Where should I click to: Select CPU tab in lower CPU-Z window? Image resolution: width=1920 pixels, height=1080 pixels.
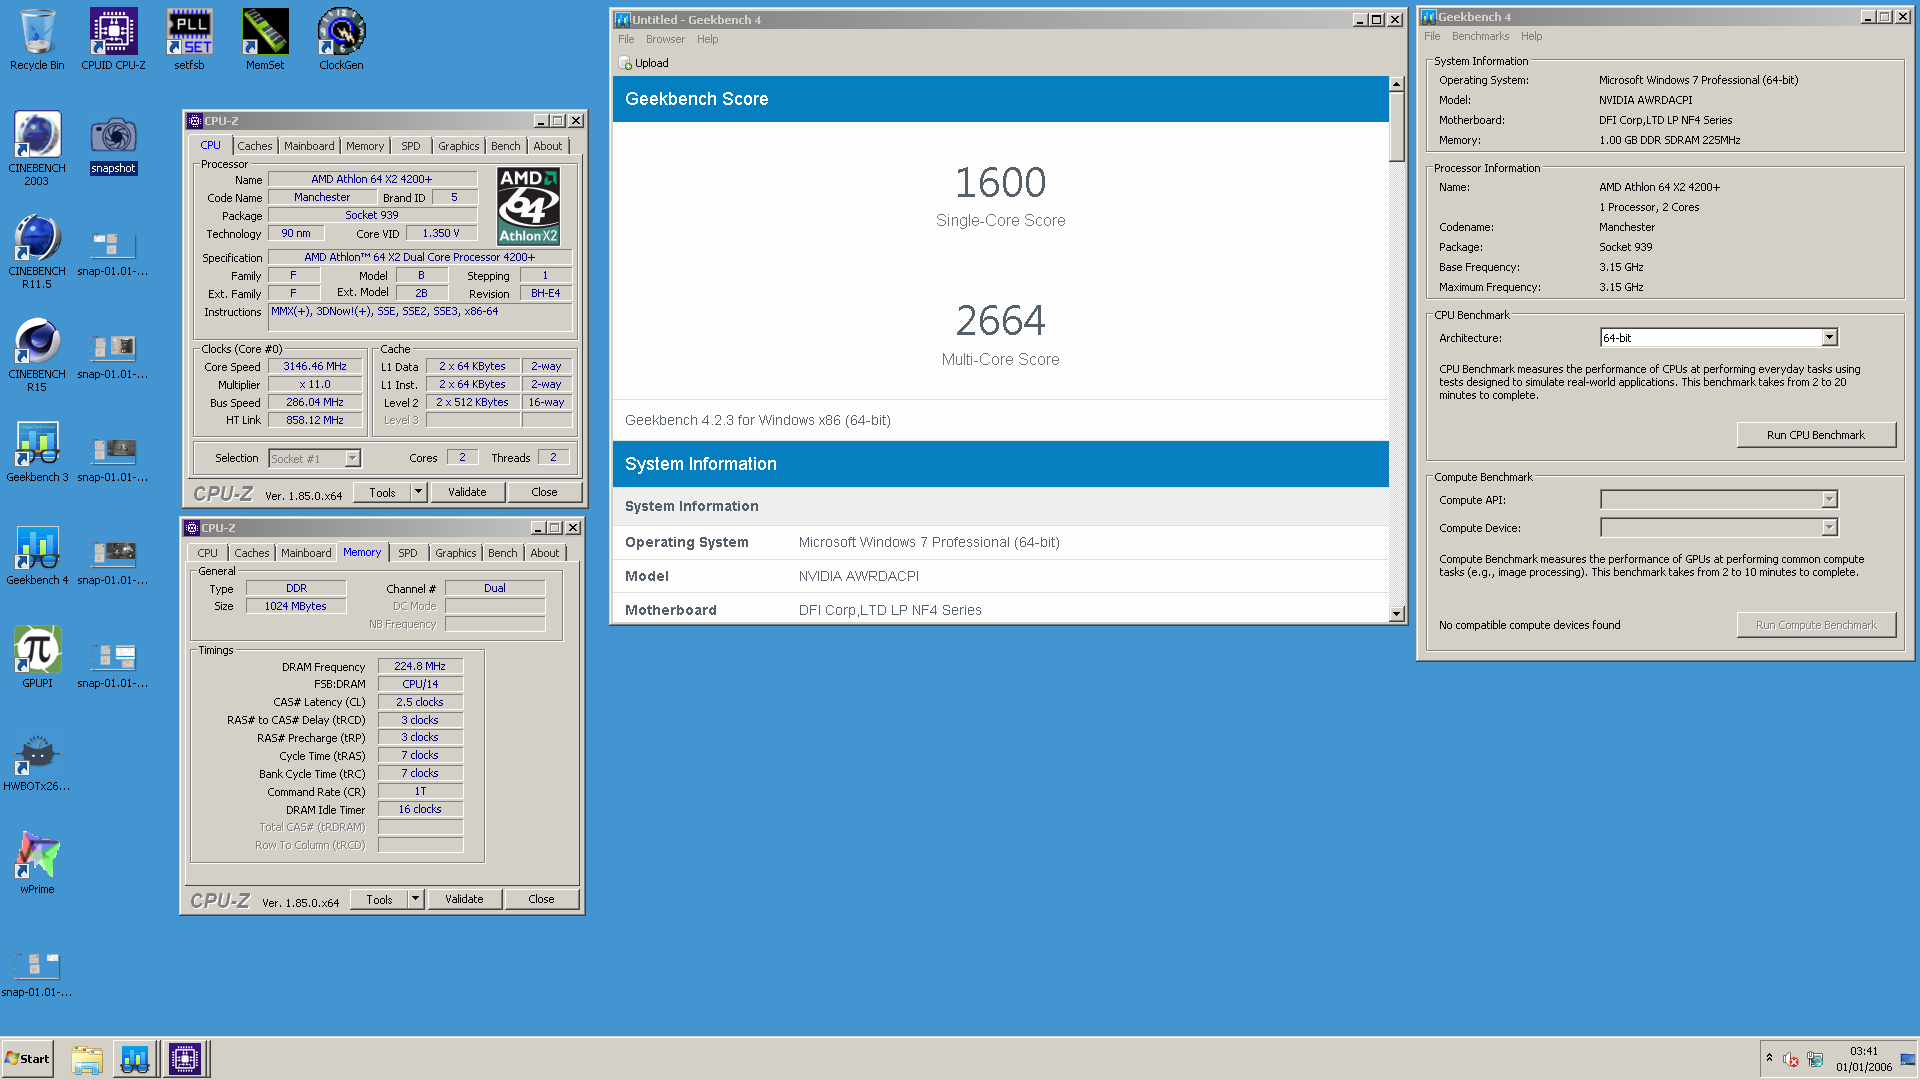click(x=208, y=553)
